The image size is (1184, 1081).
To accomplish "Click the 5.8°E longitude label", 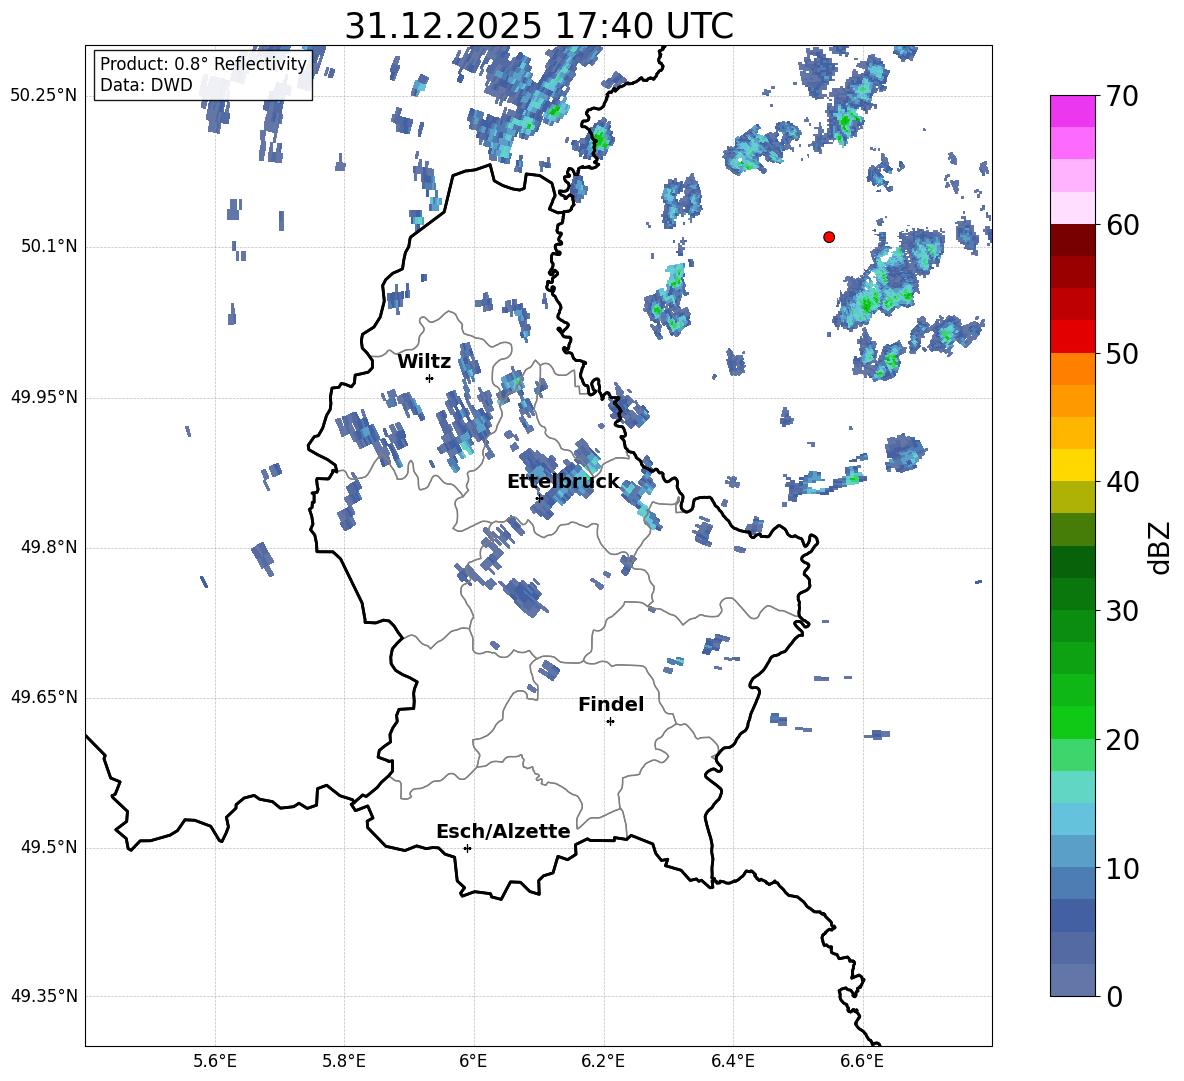I will 344,1061.
